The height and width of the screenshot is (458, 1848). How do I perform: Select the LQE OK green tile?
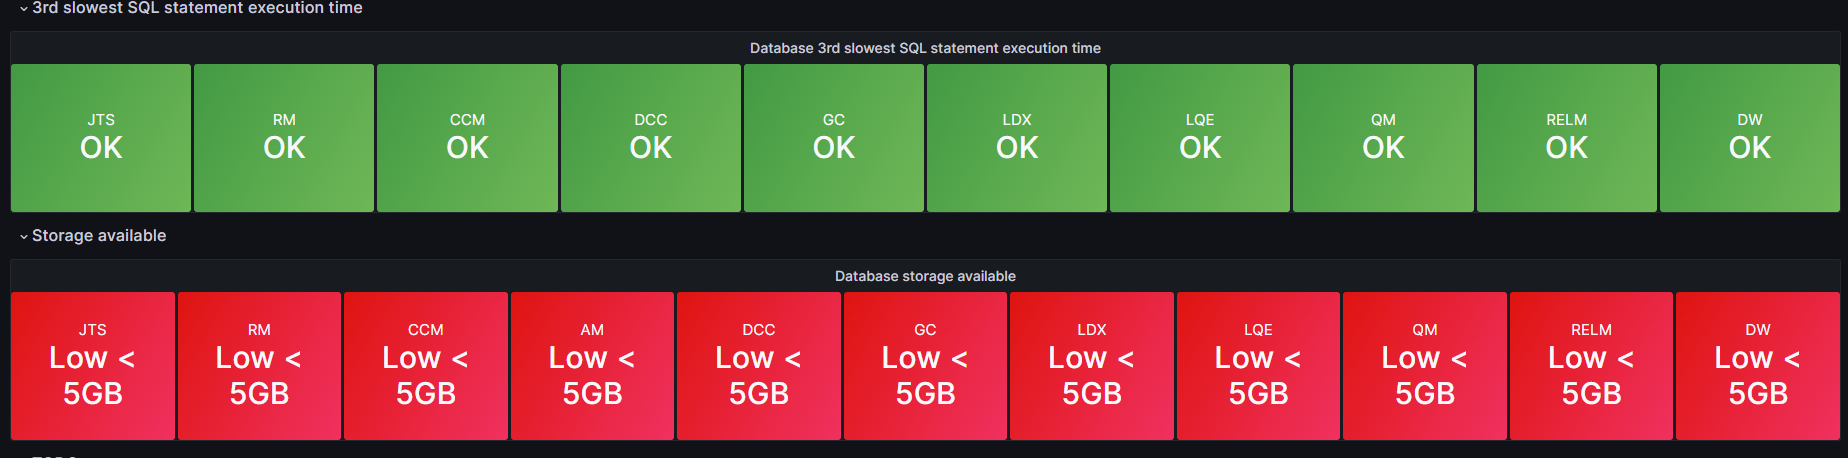pyautogui.click(x=1199, y=138)
